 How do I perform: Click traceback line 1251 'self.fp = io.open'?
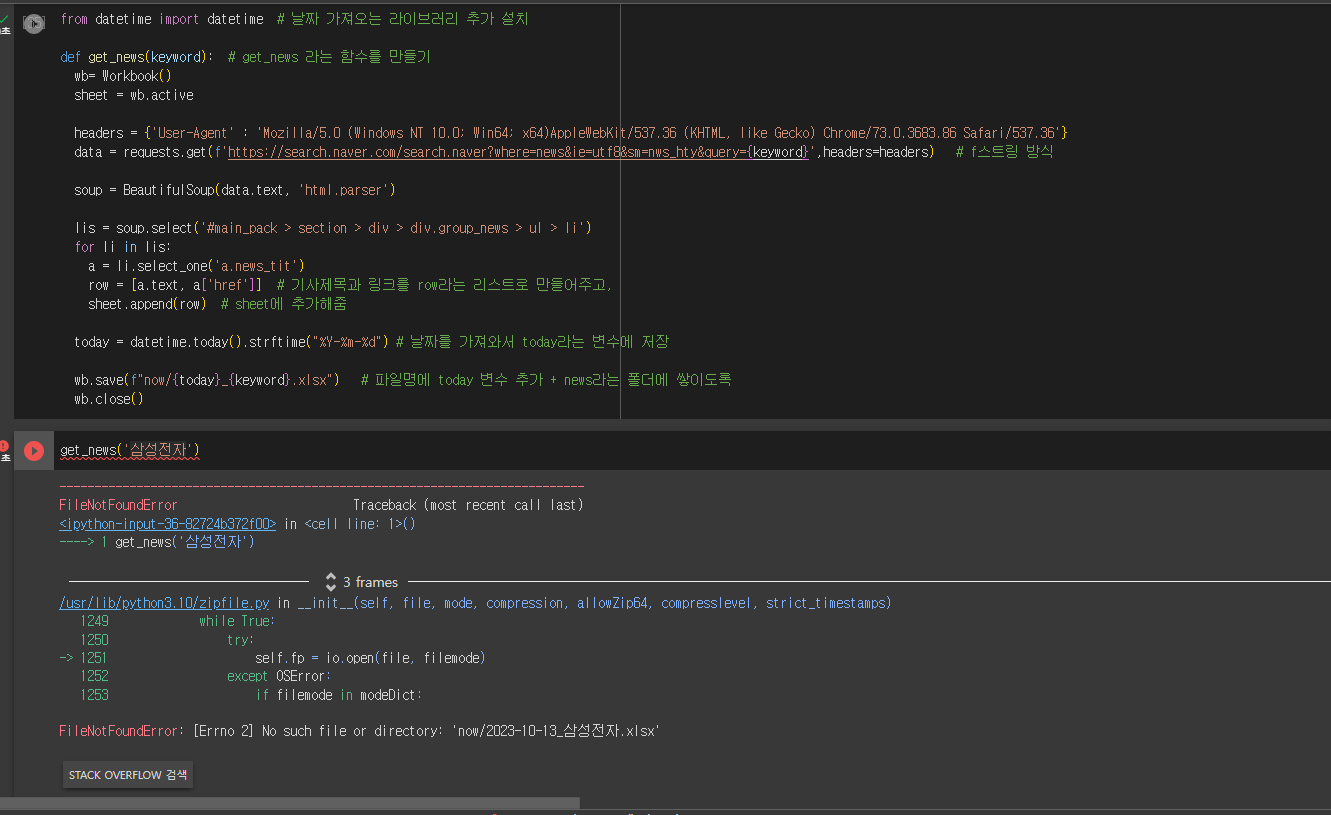[x=370, y=658]
